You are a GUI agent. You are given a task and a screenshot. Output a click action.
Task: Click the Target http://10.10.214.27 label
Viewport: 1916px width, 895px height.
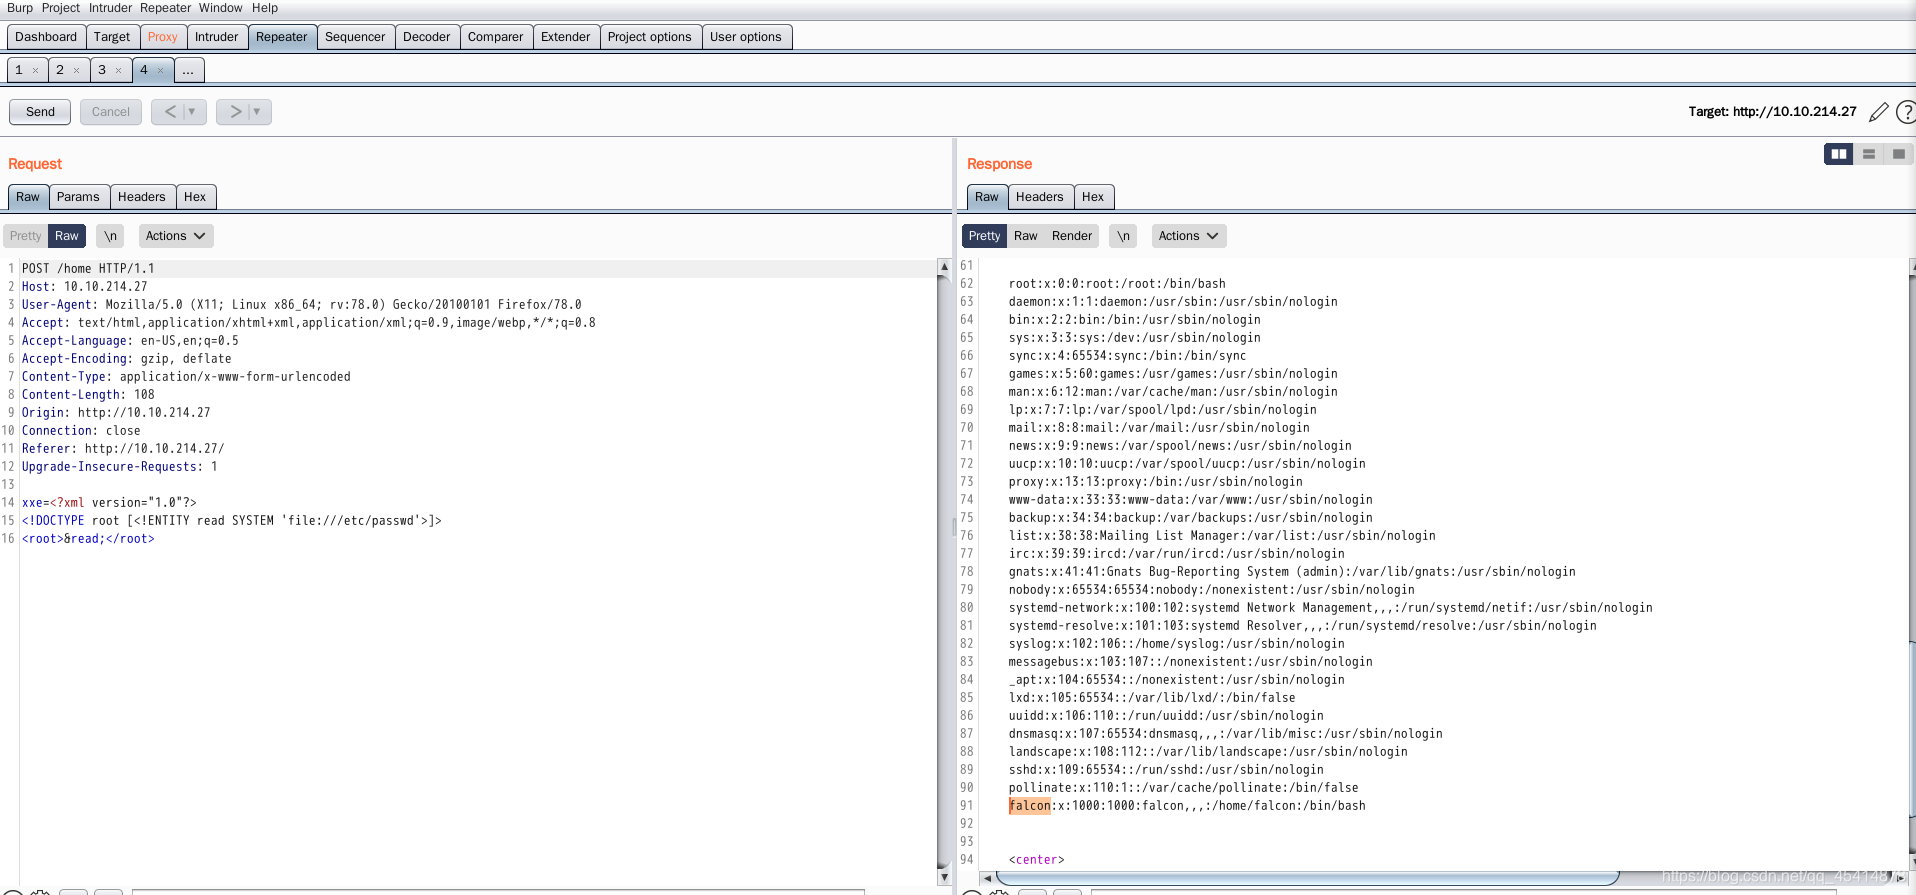click(1772, 112)
